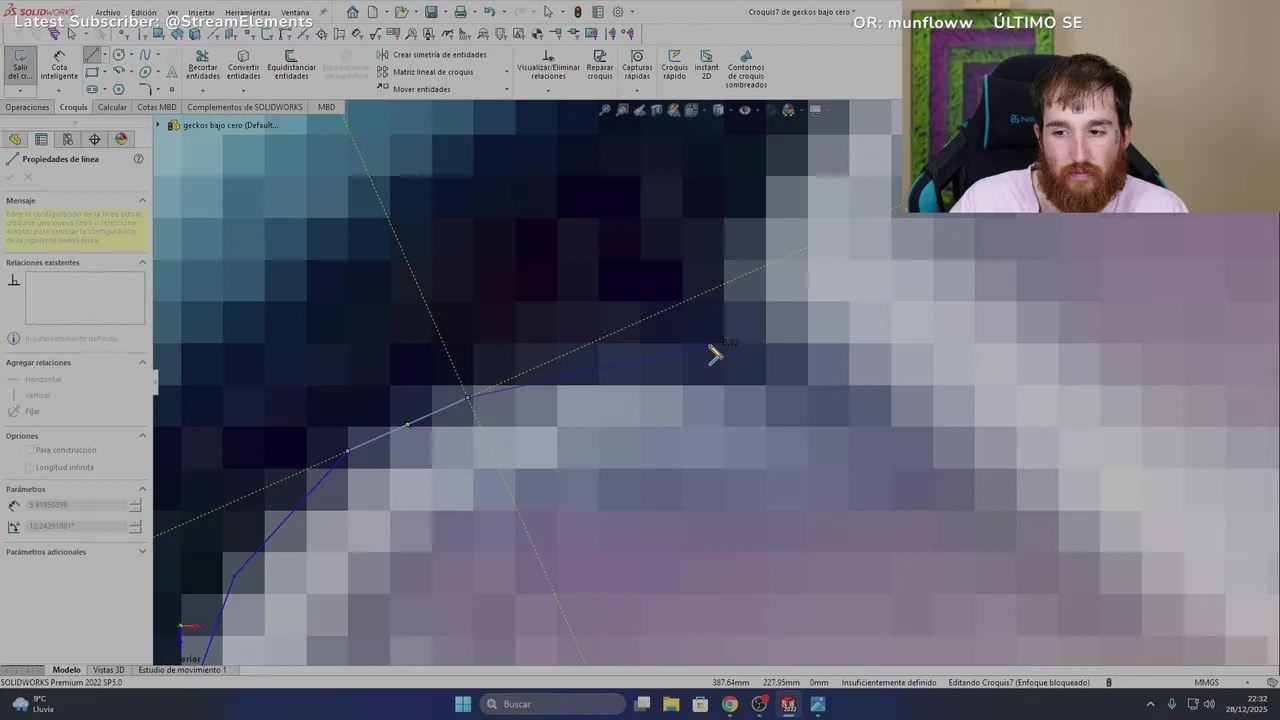Open Estudio de movimiento 1 tab
This screenshot has height=720, width=1280.
click(182, 670)
